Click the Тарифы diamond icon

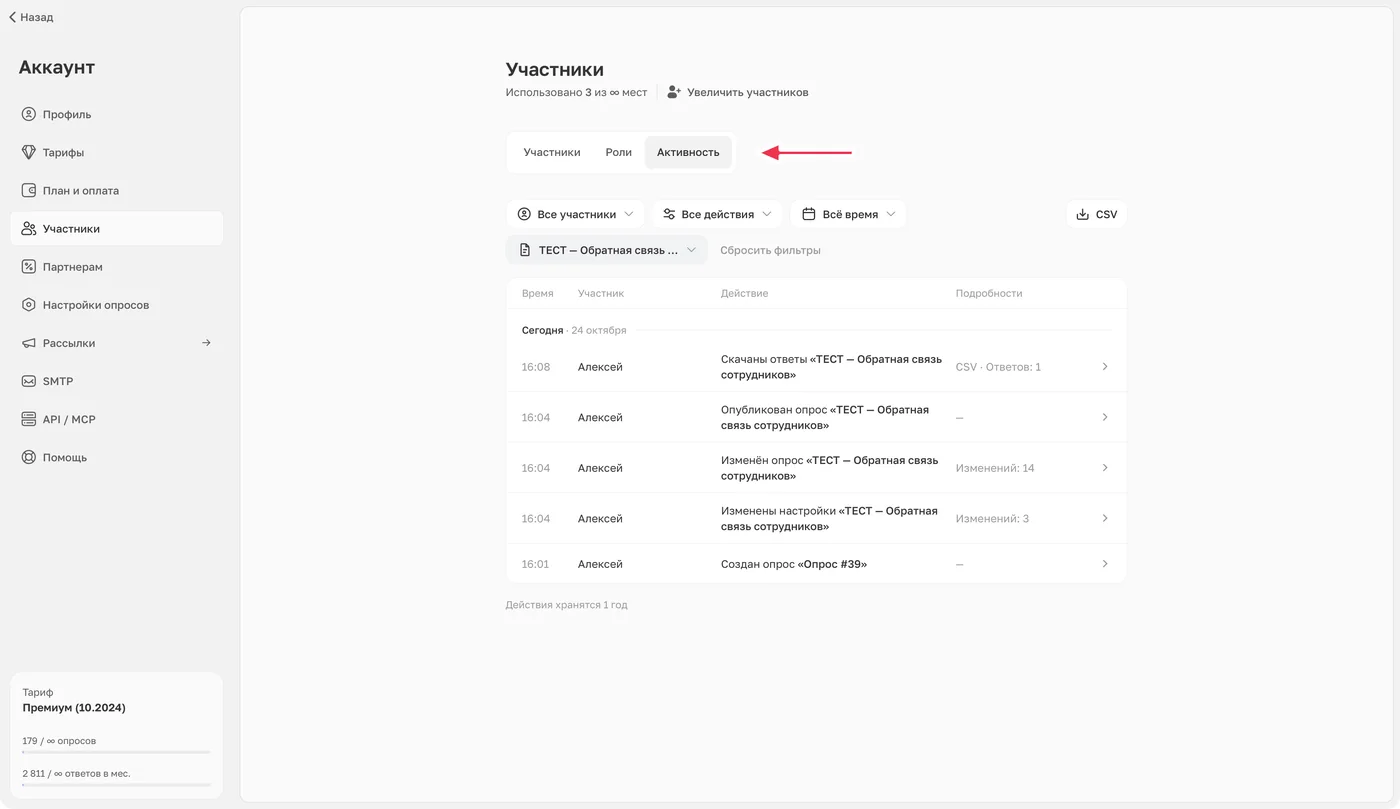pyautogui.click(x=29, y=152)
